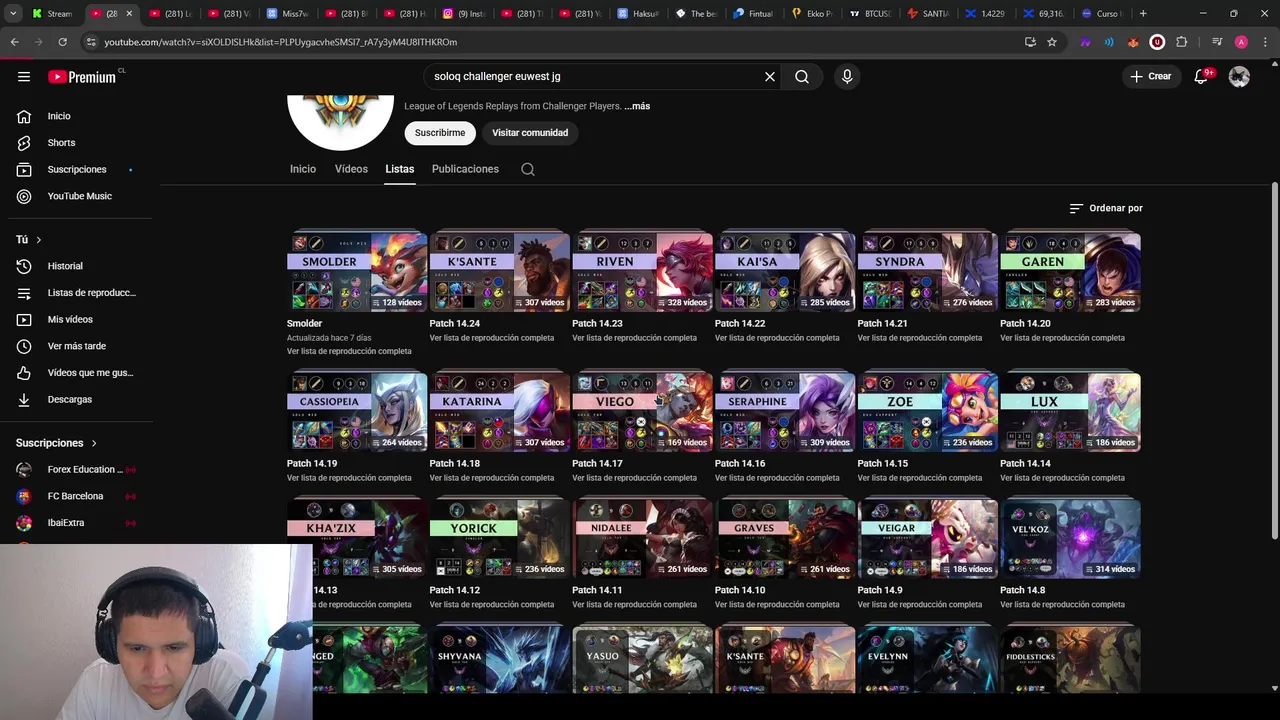Viewport: 1280px width, 720px height.
Task: Expand the Tú section chevron
Action: 38,240
